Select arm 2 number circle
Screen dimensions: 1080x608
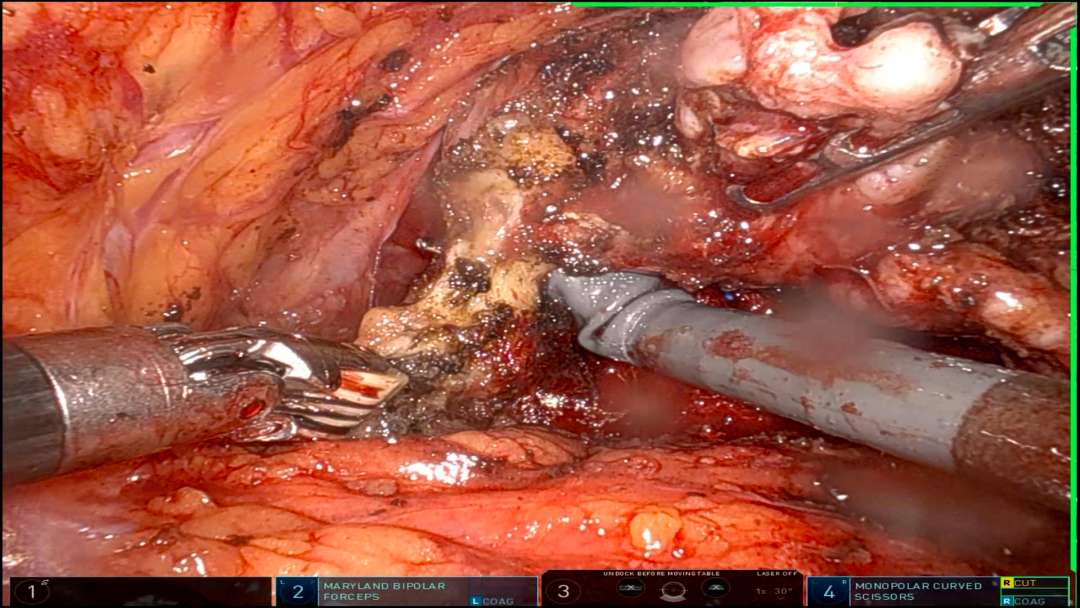[x=298, y=591]
